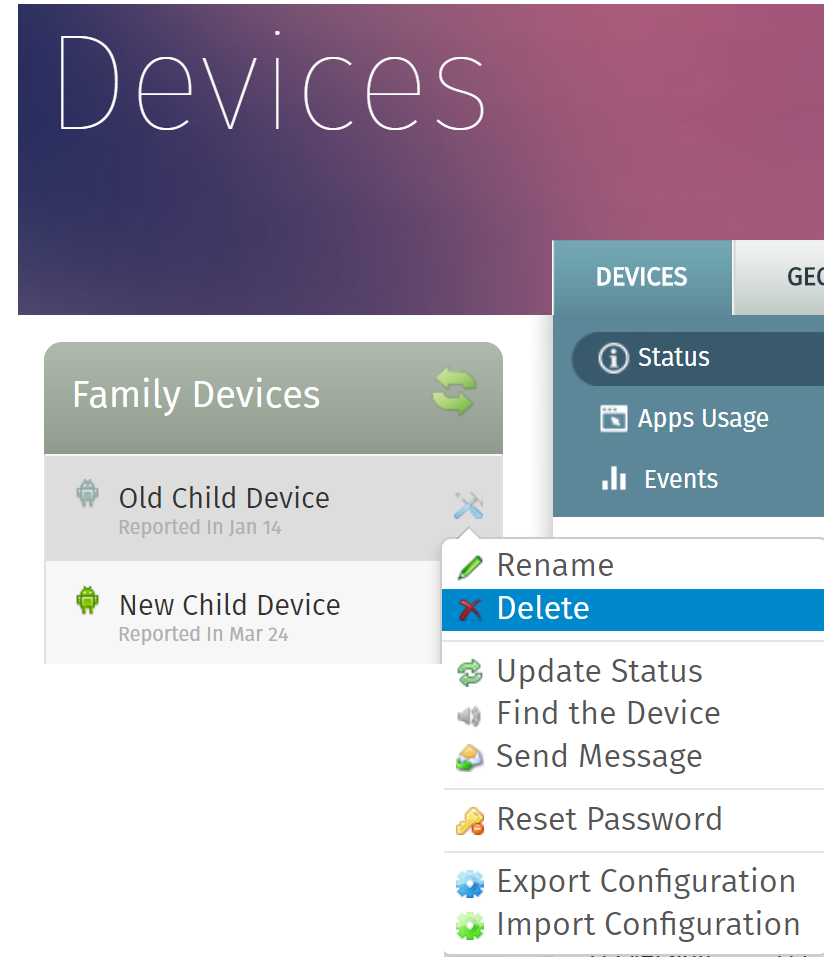Open tools icon for Old Child Device
The height and width of the screenshot is (957, 828).
[x=469, y=505]
